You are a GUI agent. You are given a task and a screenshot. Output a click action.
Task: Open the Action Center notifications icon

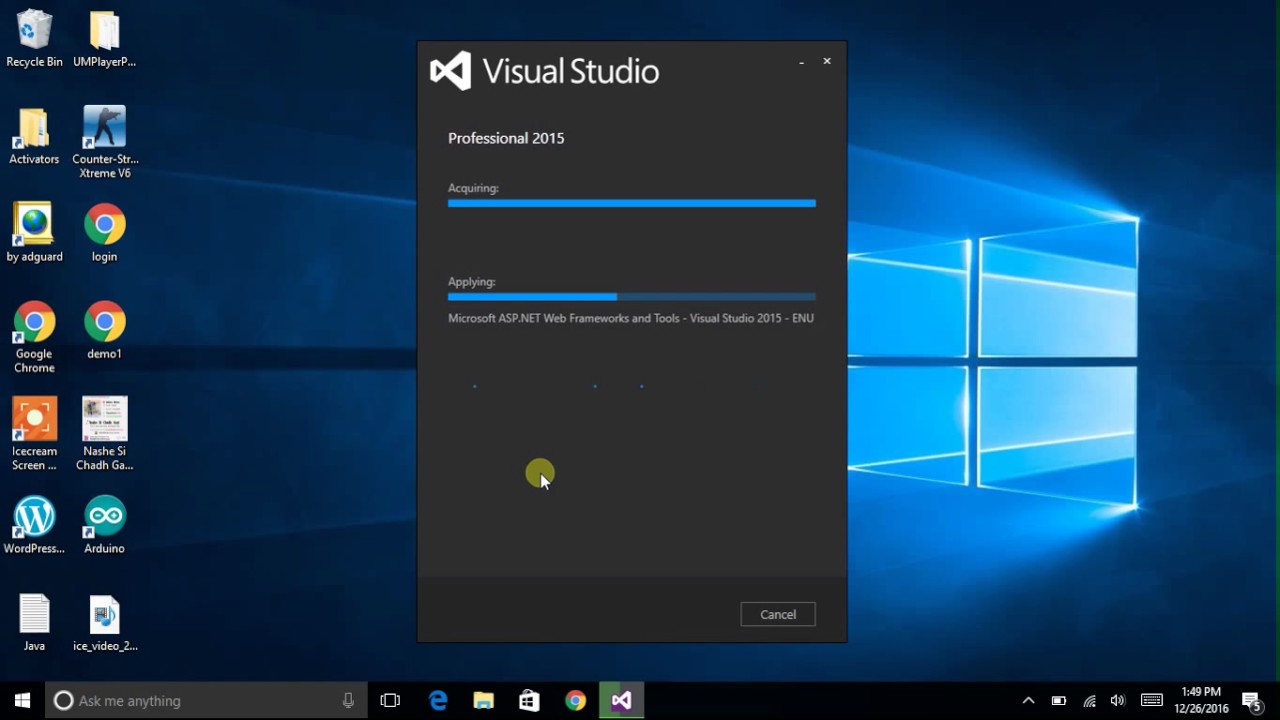click(1251, 701)
